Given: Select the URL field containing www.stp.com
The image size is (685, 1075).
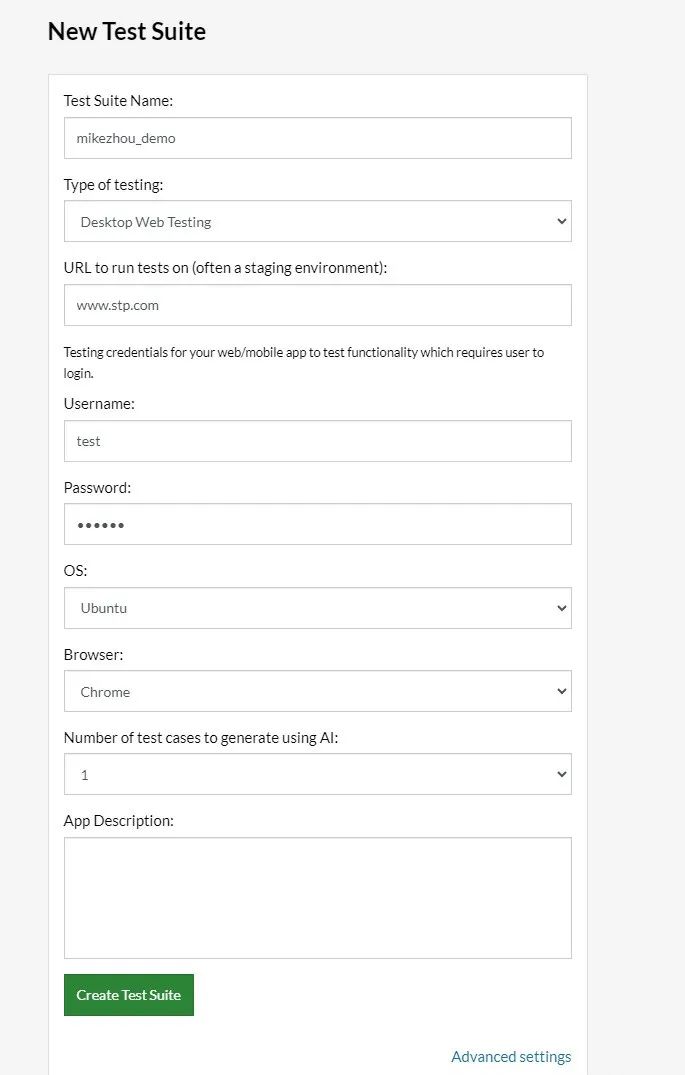Looking at the screenshot, I should (x=317, y=305).
